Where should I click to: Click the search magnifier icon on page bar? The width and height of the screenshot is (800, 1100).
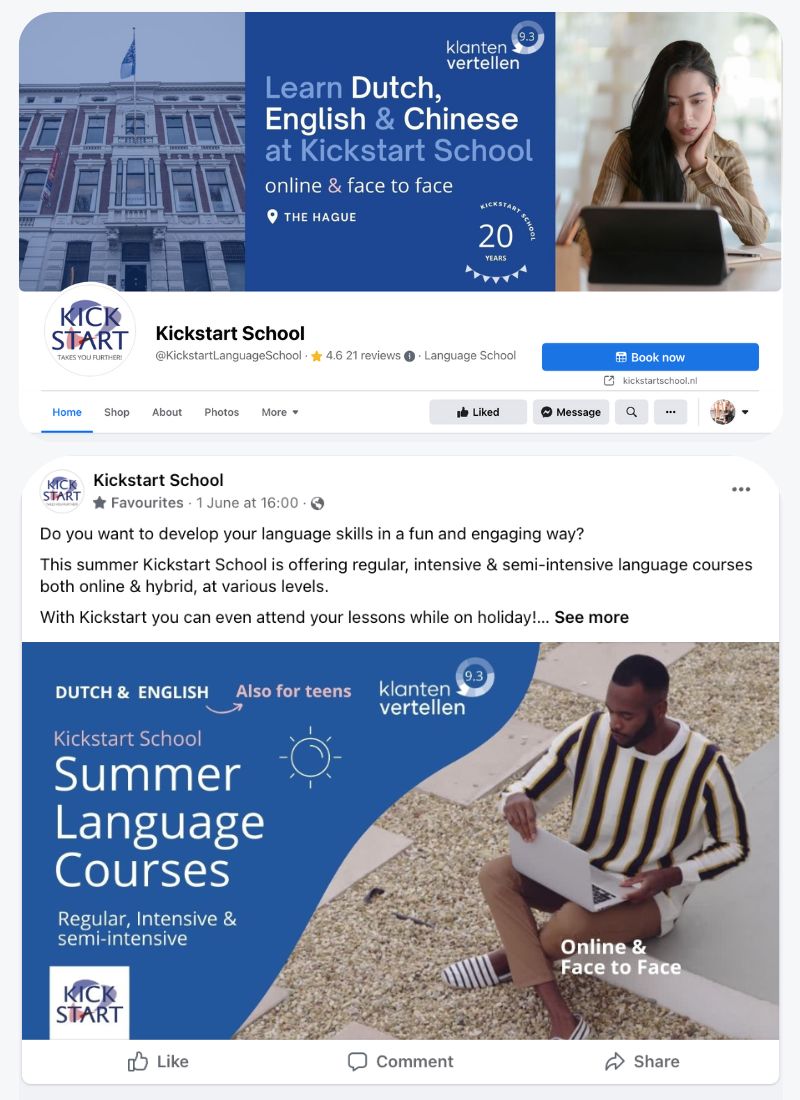pyautogui.click(x=631, y=412)
